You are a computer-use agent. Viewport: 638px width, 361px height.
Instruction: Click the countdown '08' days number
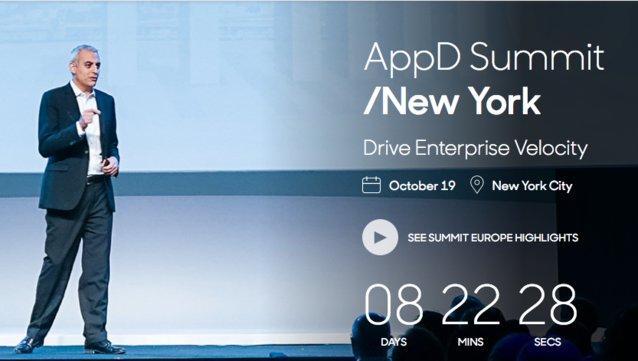tap(393, 305)
